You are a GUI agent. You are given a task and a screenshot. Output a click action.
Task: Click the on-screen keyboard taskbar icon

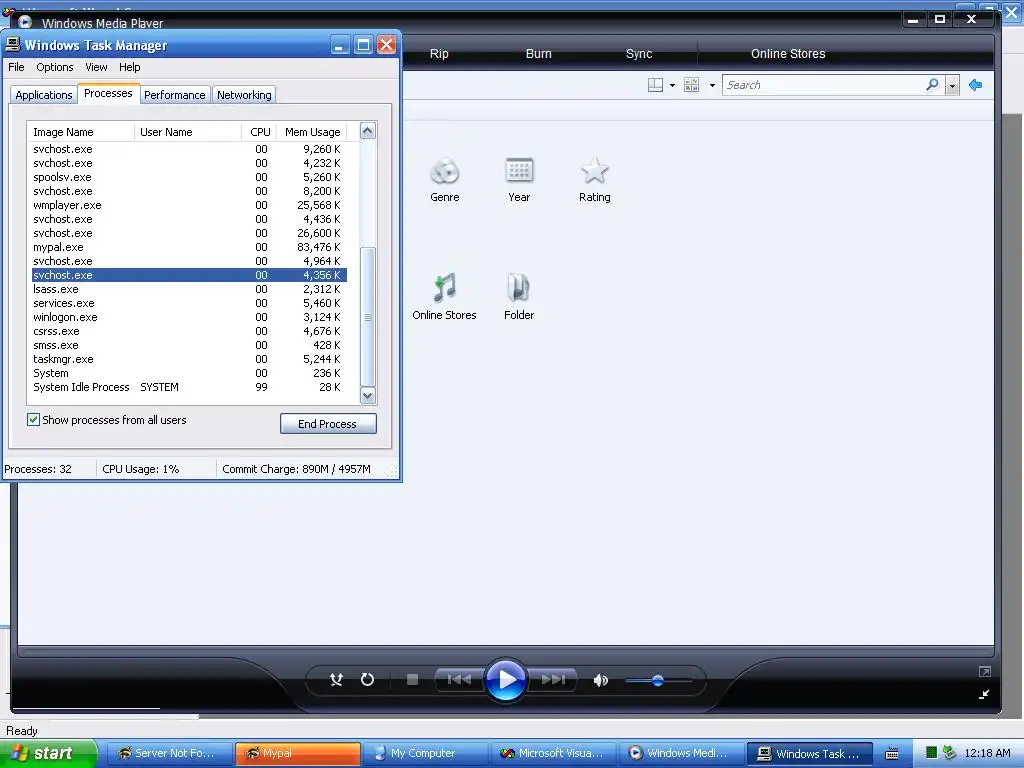coord(892,754)
